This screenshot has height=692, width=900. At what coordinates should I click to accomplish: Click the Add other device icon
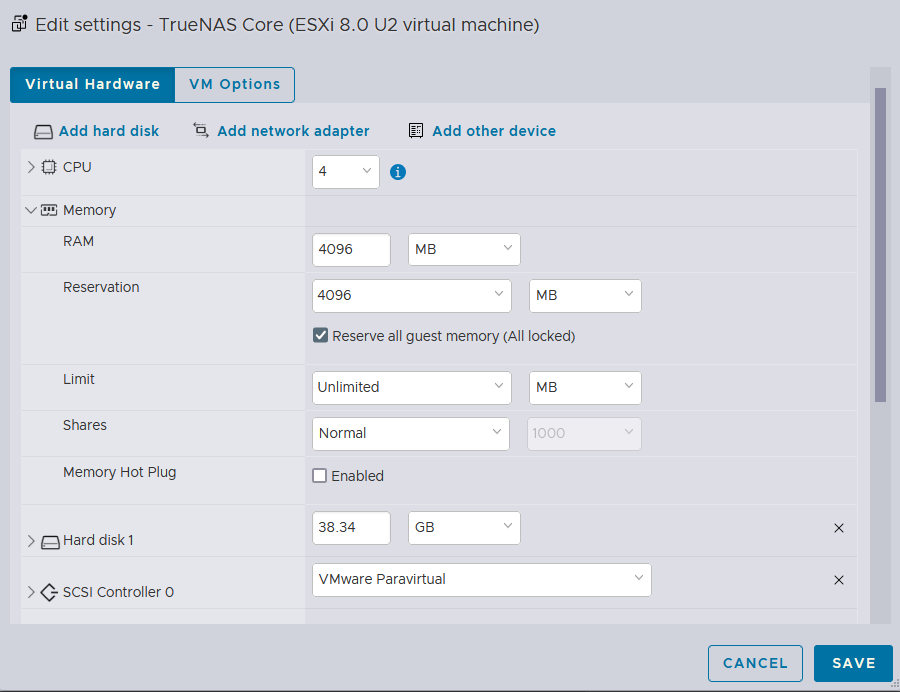416,131
